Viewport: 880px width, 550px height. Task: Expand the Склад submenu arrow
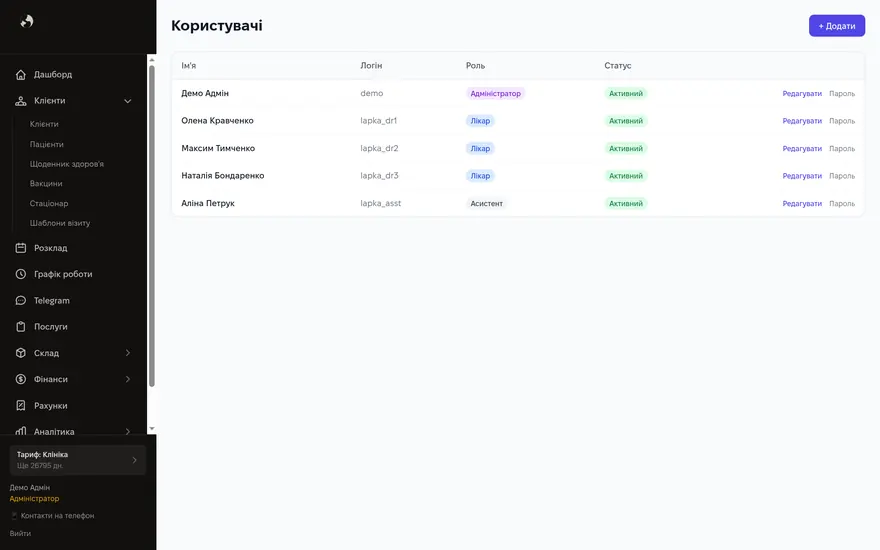tap(127, 353)
